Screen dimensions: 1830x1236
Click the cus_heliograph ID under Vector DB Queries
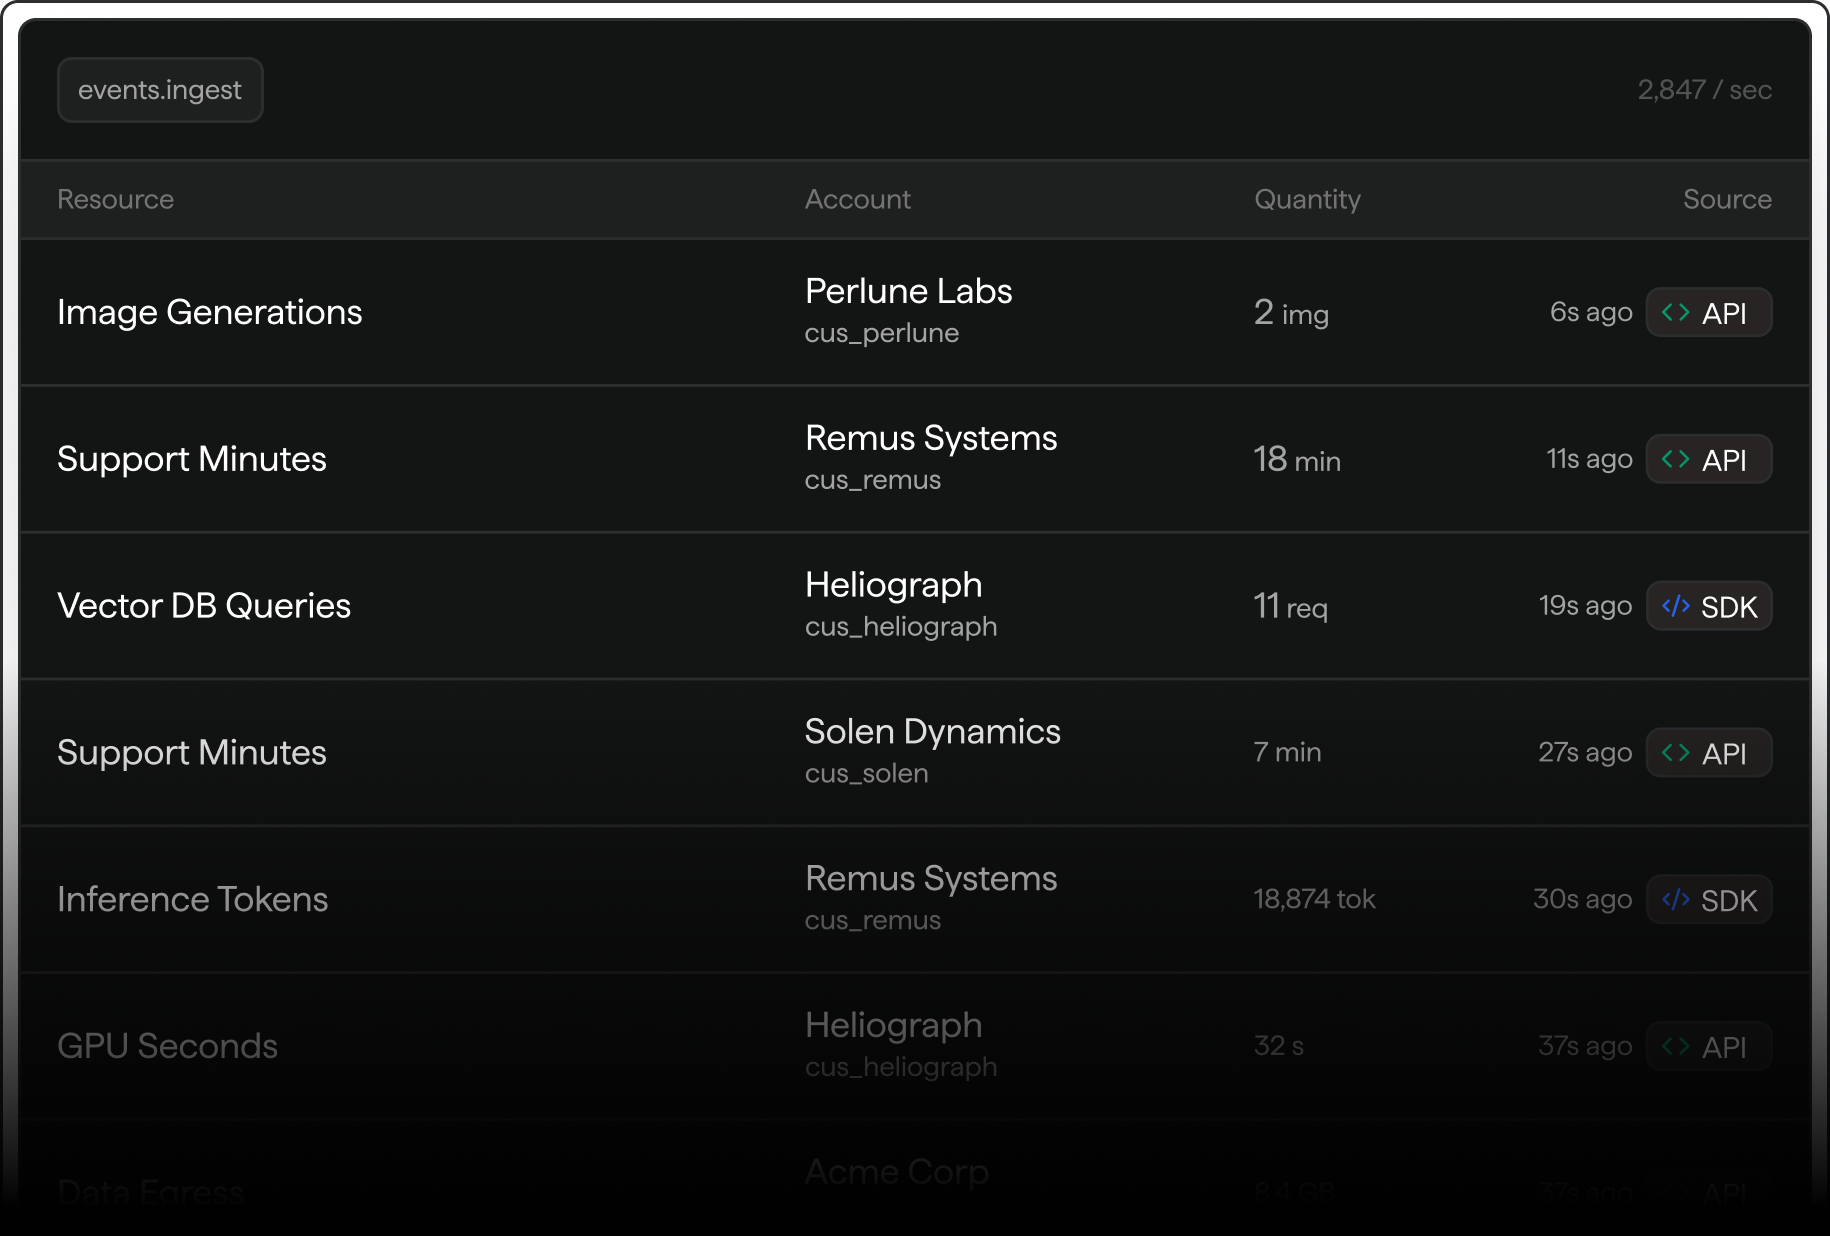[901, 627]
